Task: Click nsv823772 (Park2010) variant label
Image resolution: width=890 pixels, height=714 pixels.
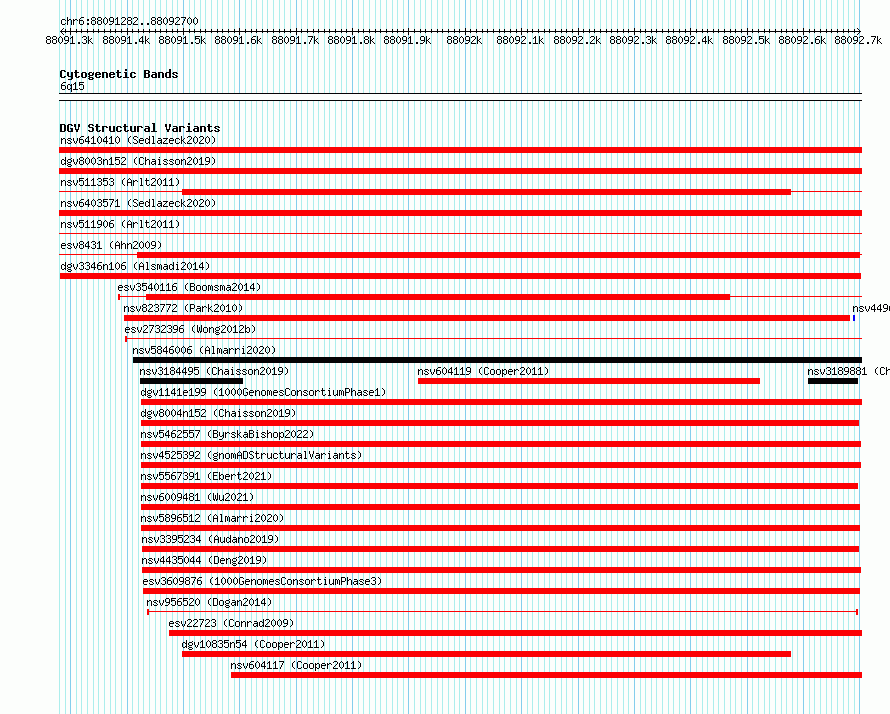Action: point(183,308)
